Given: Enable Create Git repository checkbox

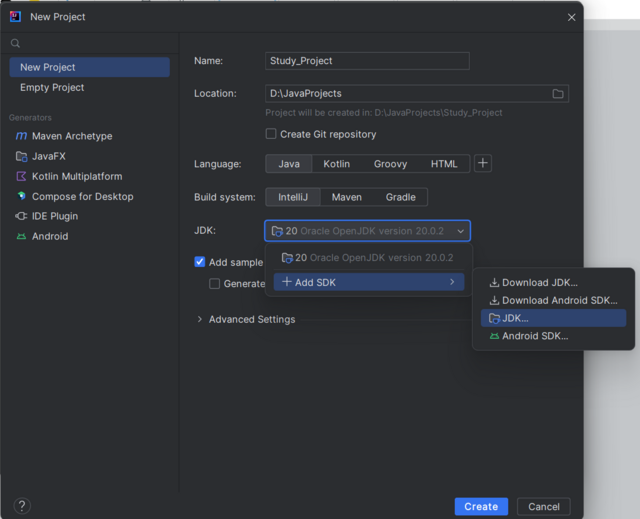Looking at the screenshot, I should [x=271, y=134].
